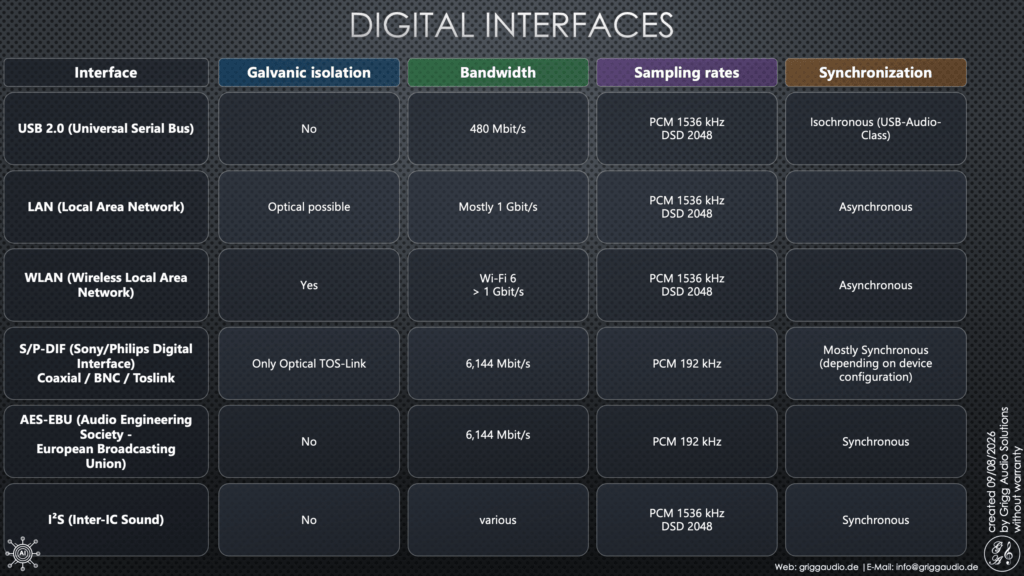Click the DIGITAL INTERFACES title

[511, 26]
